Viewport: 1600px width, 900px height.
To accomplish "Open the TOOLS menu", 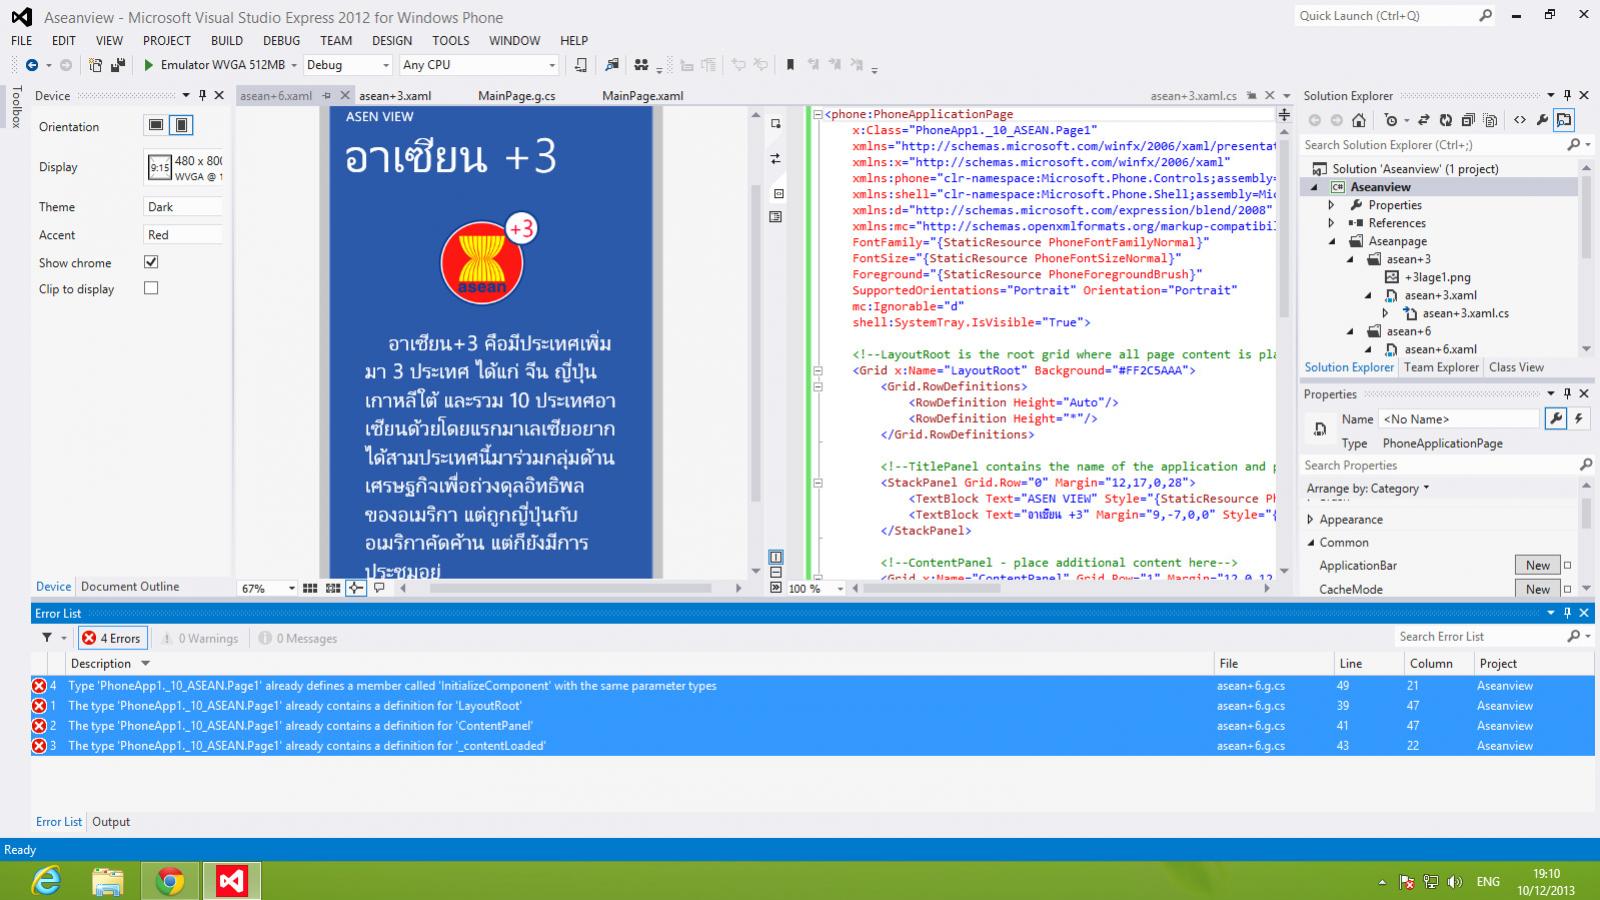I will click(451, 40).
